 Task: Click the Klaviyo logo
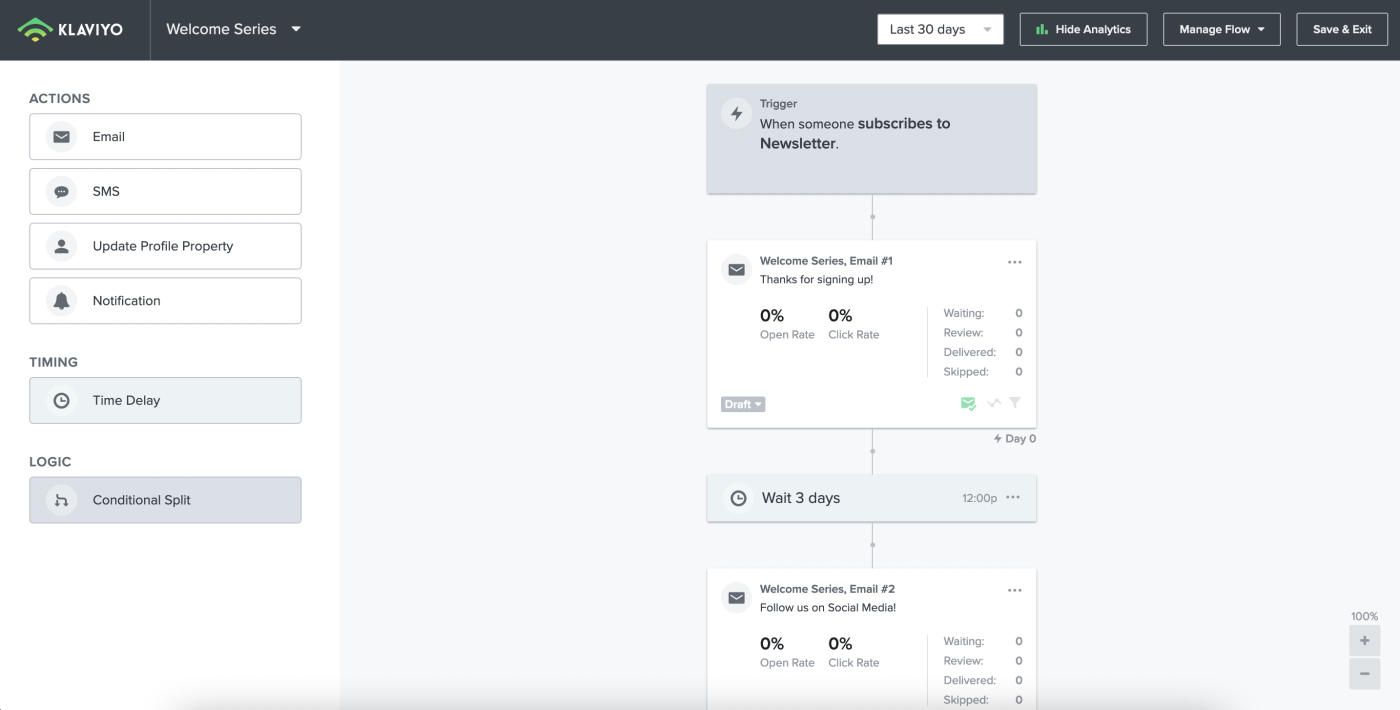pos(71,29)
